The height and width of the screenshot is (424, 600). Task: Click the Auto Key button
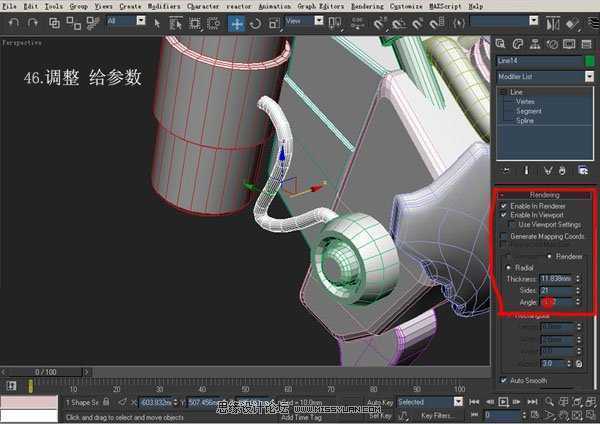(x=380, y=402)
